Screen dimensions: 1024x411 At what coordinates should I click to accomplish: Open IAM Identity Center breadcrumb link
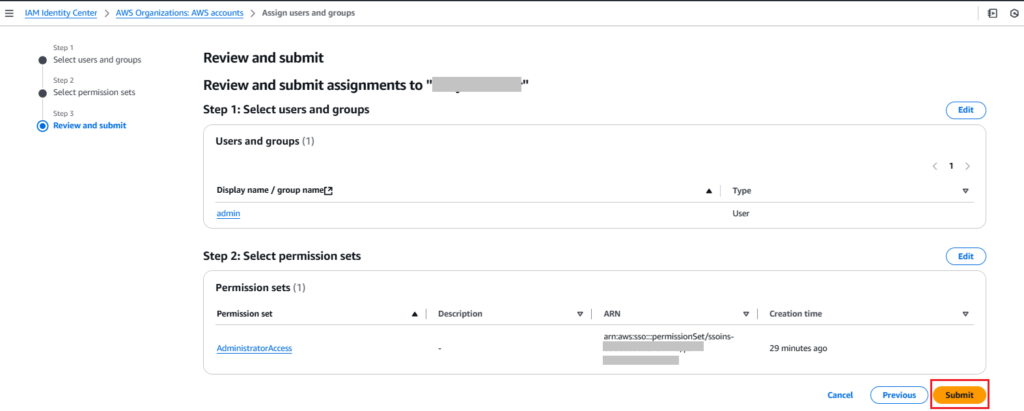pyautogui.click(x=61, y=13)
